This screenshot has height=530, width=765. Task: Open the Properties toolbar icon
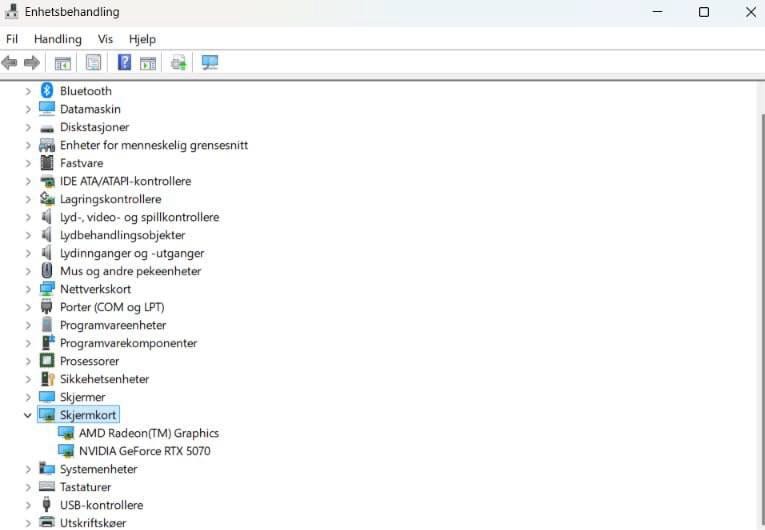(93, 62)
